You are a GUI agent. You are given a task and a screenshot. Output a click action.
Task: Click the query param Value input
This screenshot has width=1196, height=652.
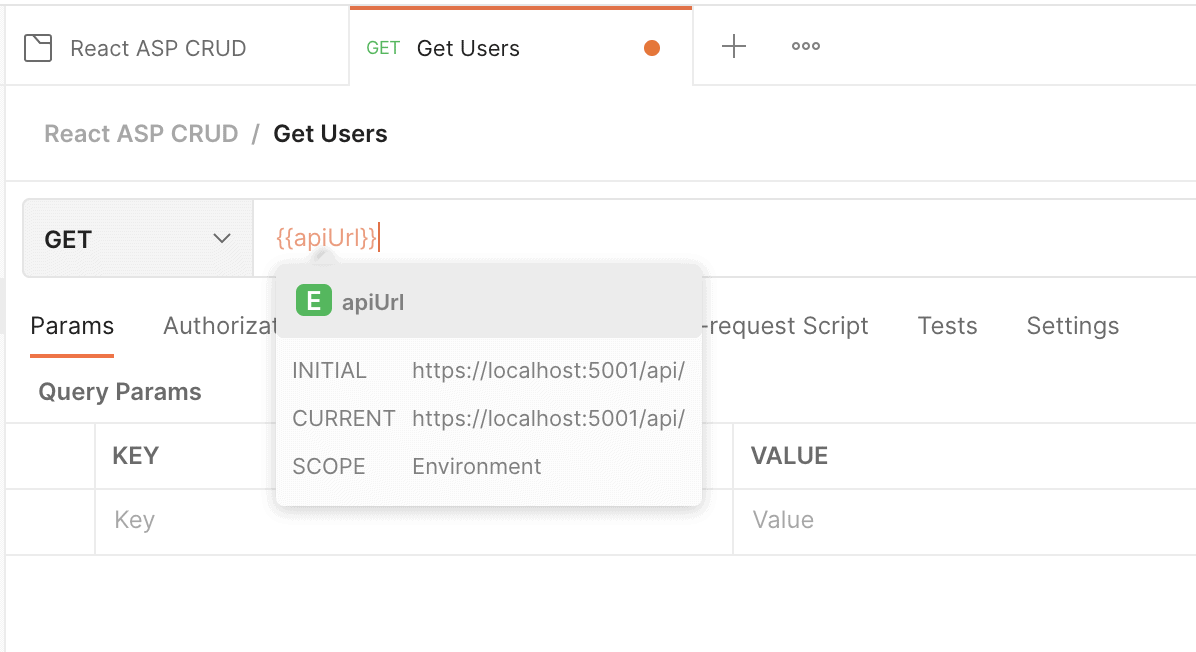[964, 520]
